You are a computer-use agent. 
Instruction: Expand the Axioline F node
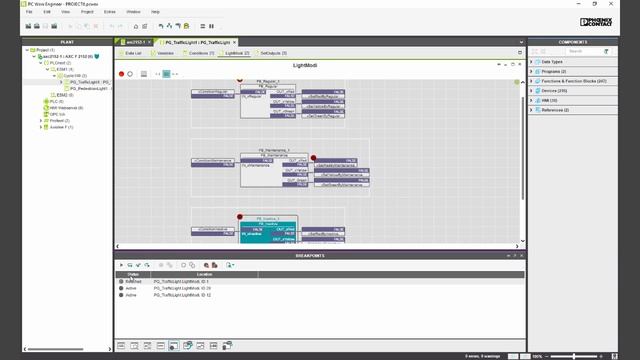pos(41,127)
